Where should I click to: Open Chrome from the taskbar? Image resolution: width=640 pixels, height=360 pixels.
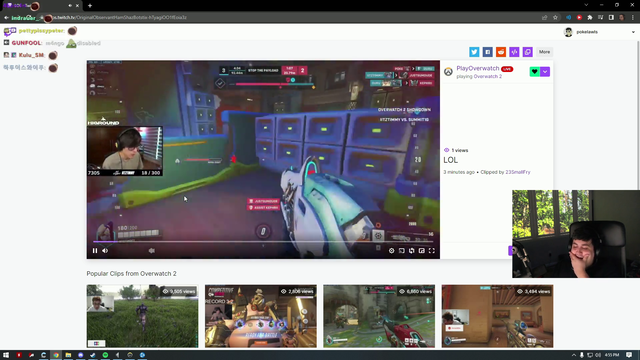coord(56,355)
